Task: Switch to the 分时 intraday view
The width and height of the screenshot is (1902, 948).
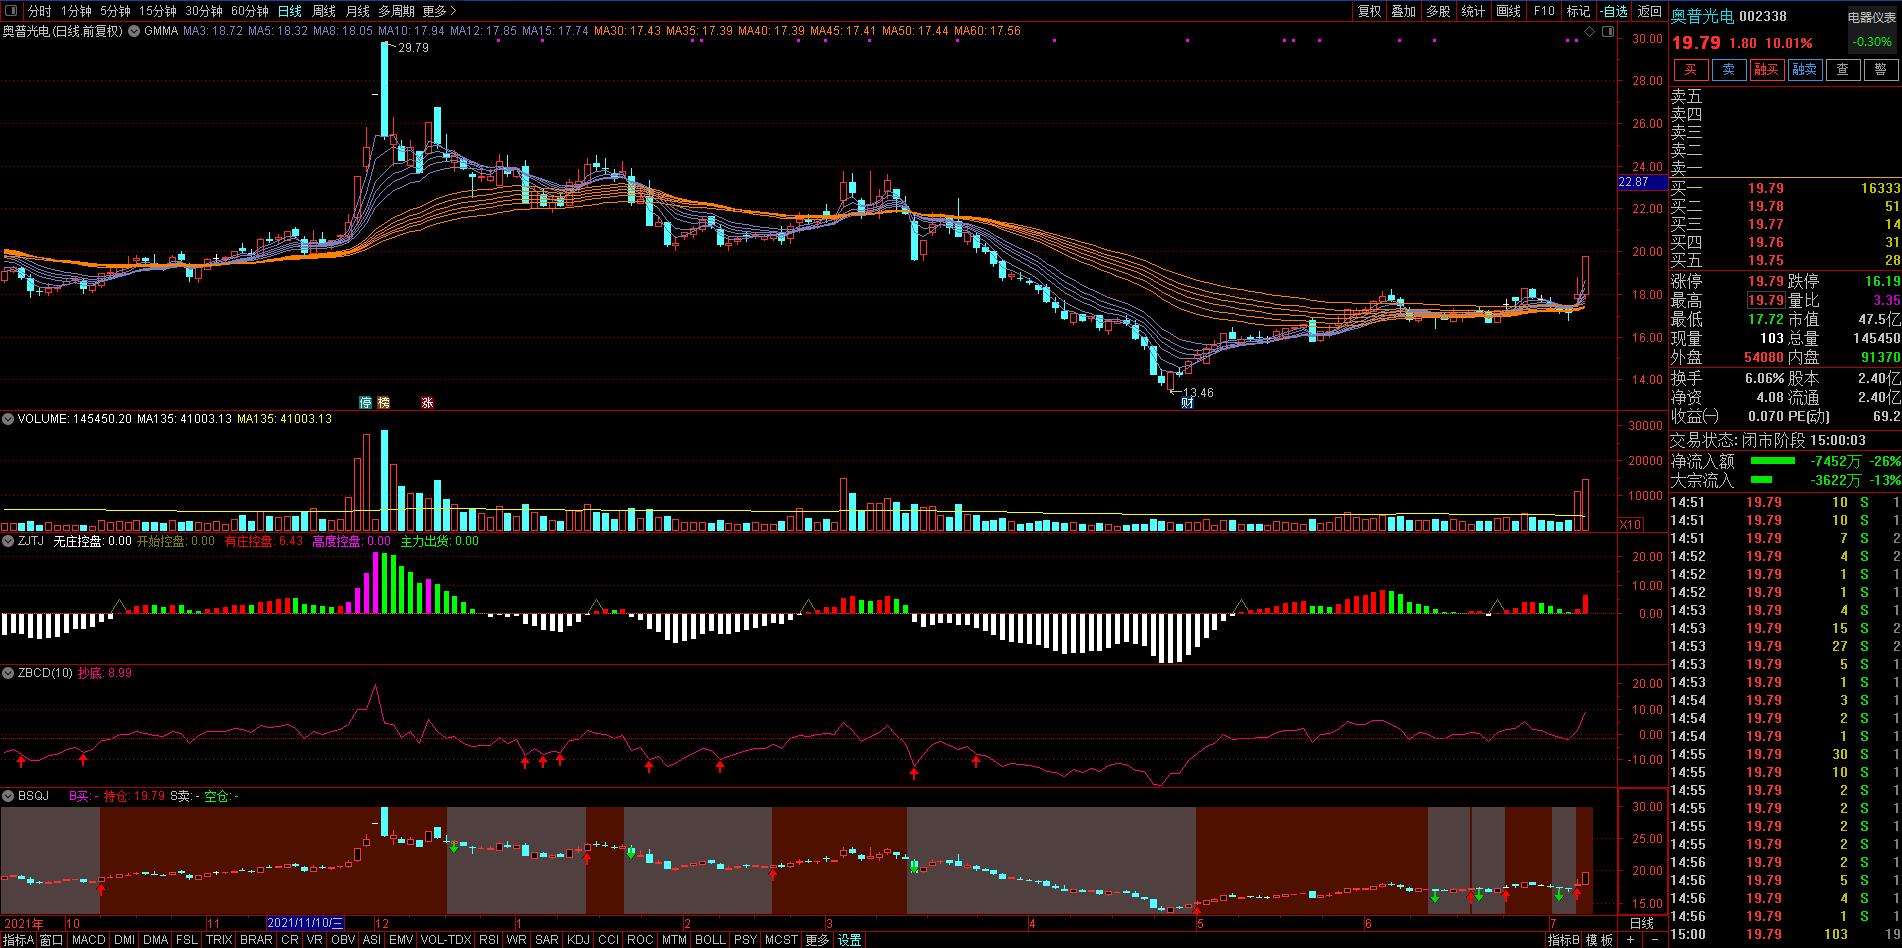Action: coord(39,11)
